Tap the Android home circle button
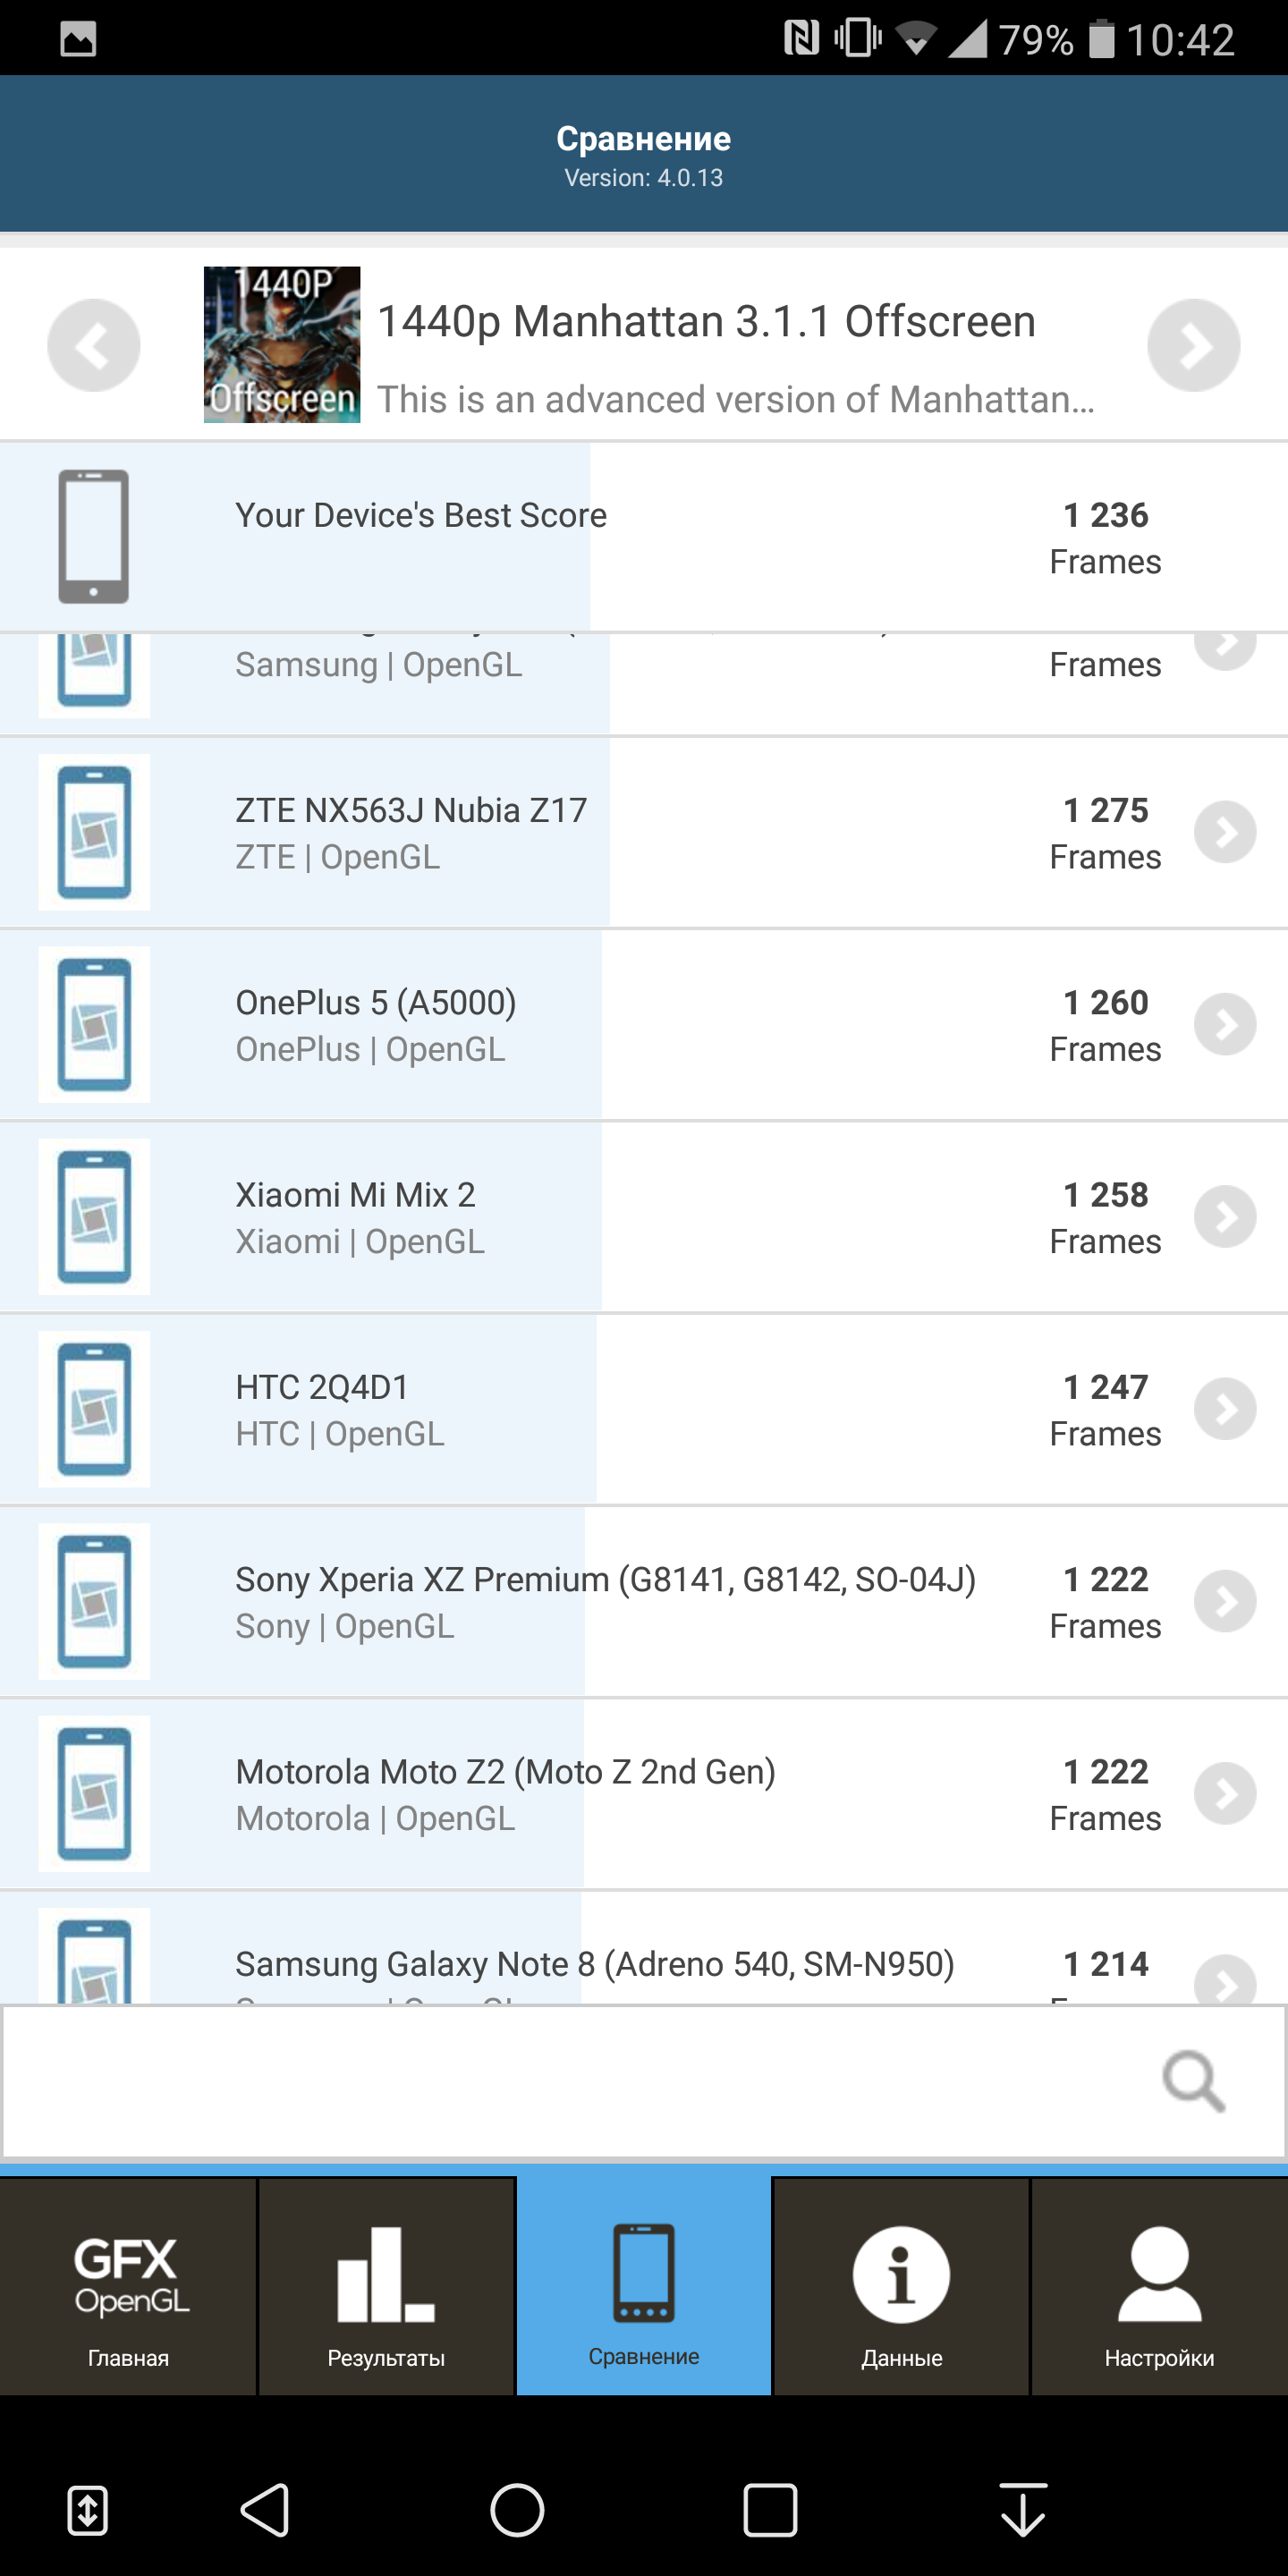The image size is (1288, 2576). 517,2510
